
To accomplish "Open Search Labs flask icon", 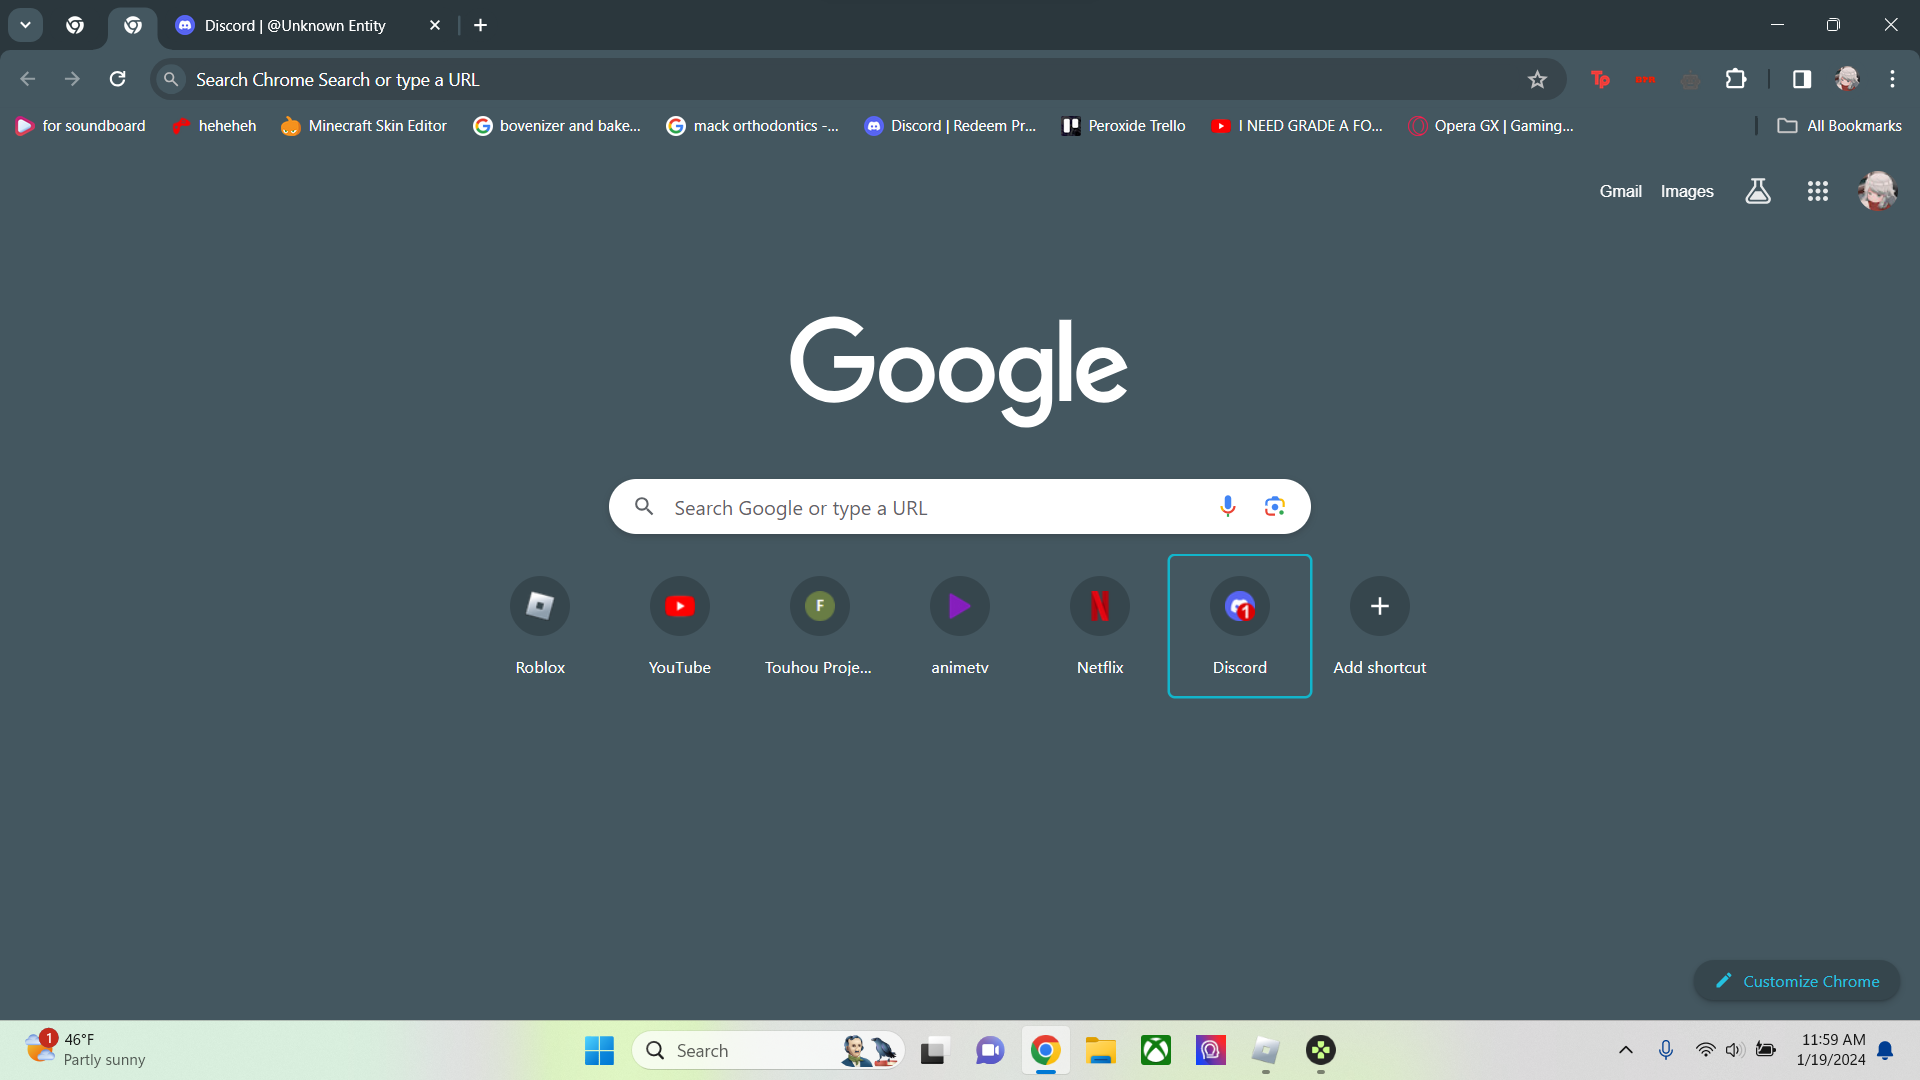I will 1758,191.
